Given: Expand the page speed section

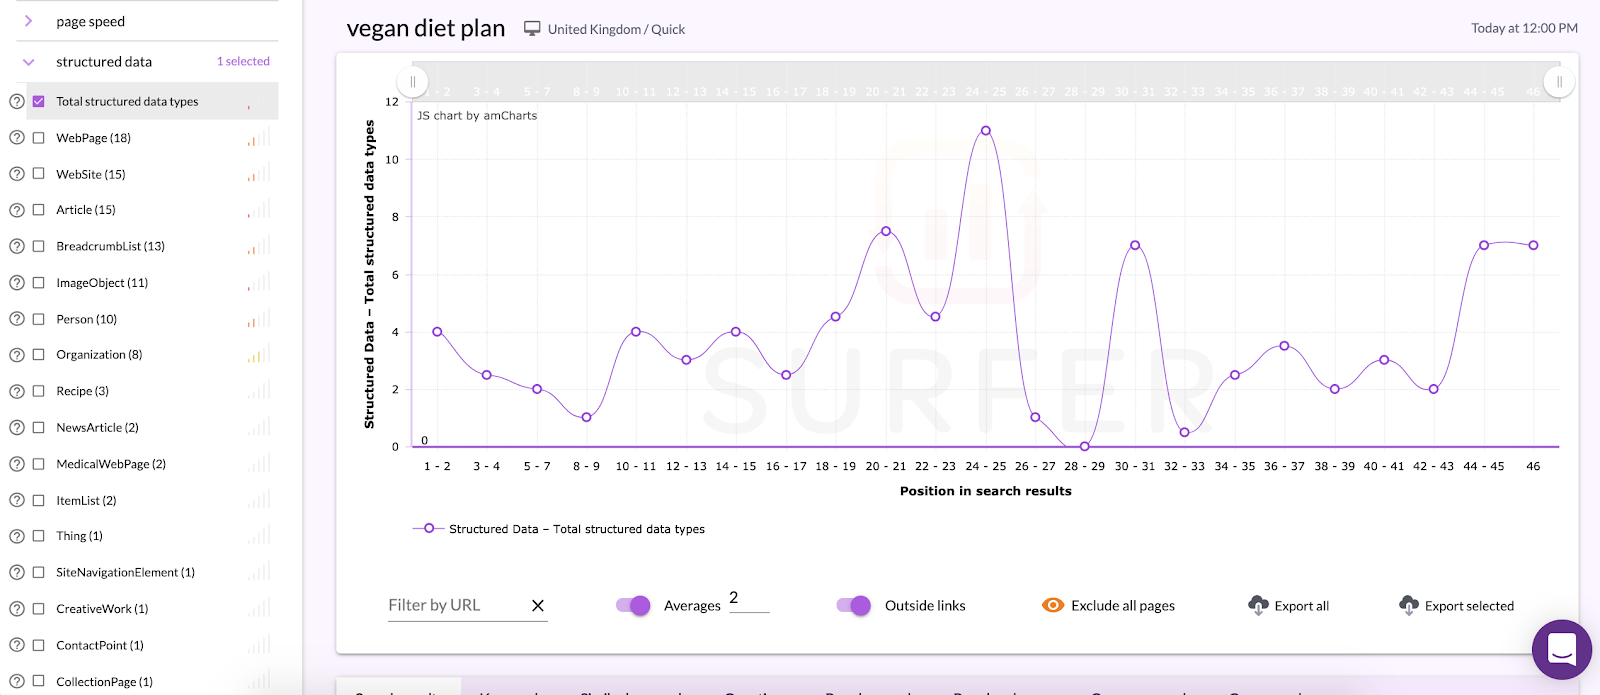Looking at the screenshot, I should click(x=28, y=21).
